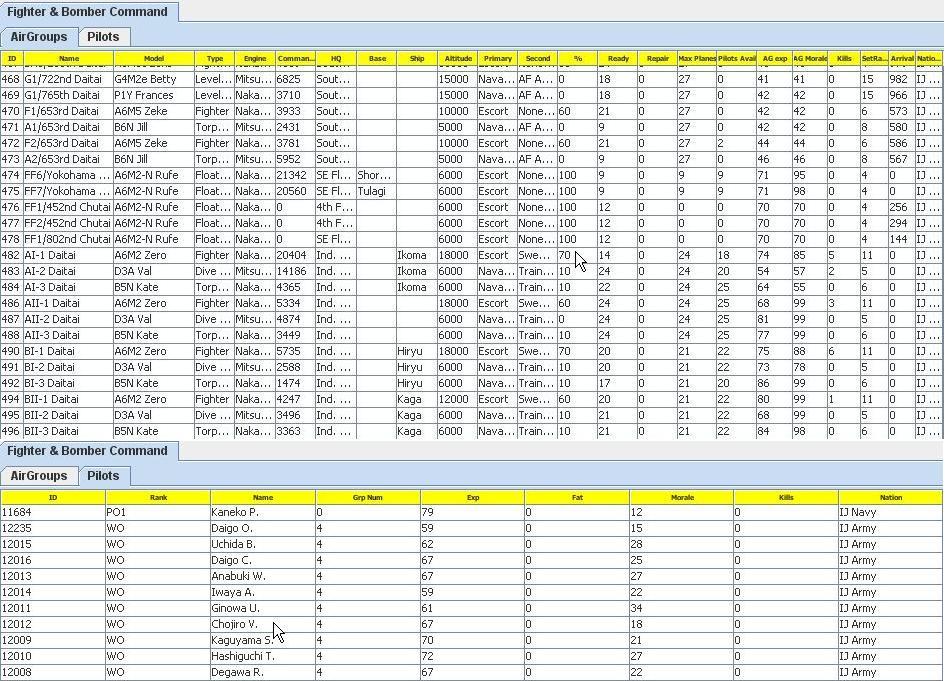The height and width of the screenshot is (681, 947).
Task: Sort air groups by Model column header
Action: tap(154, 59)
